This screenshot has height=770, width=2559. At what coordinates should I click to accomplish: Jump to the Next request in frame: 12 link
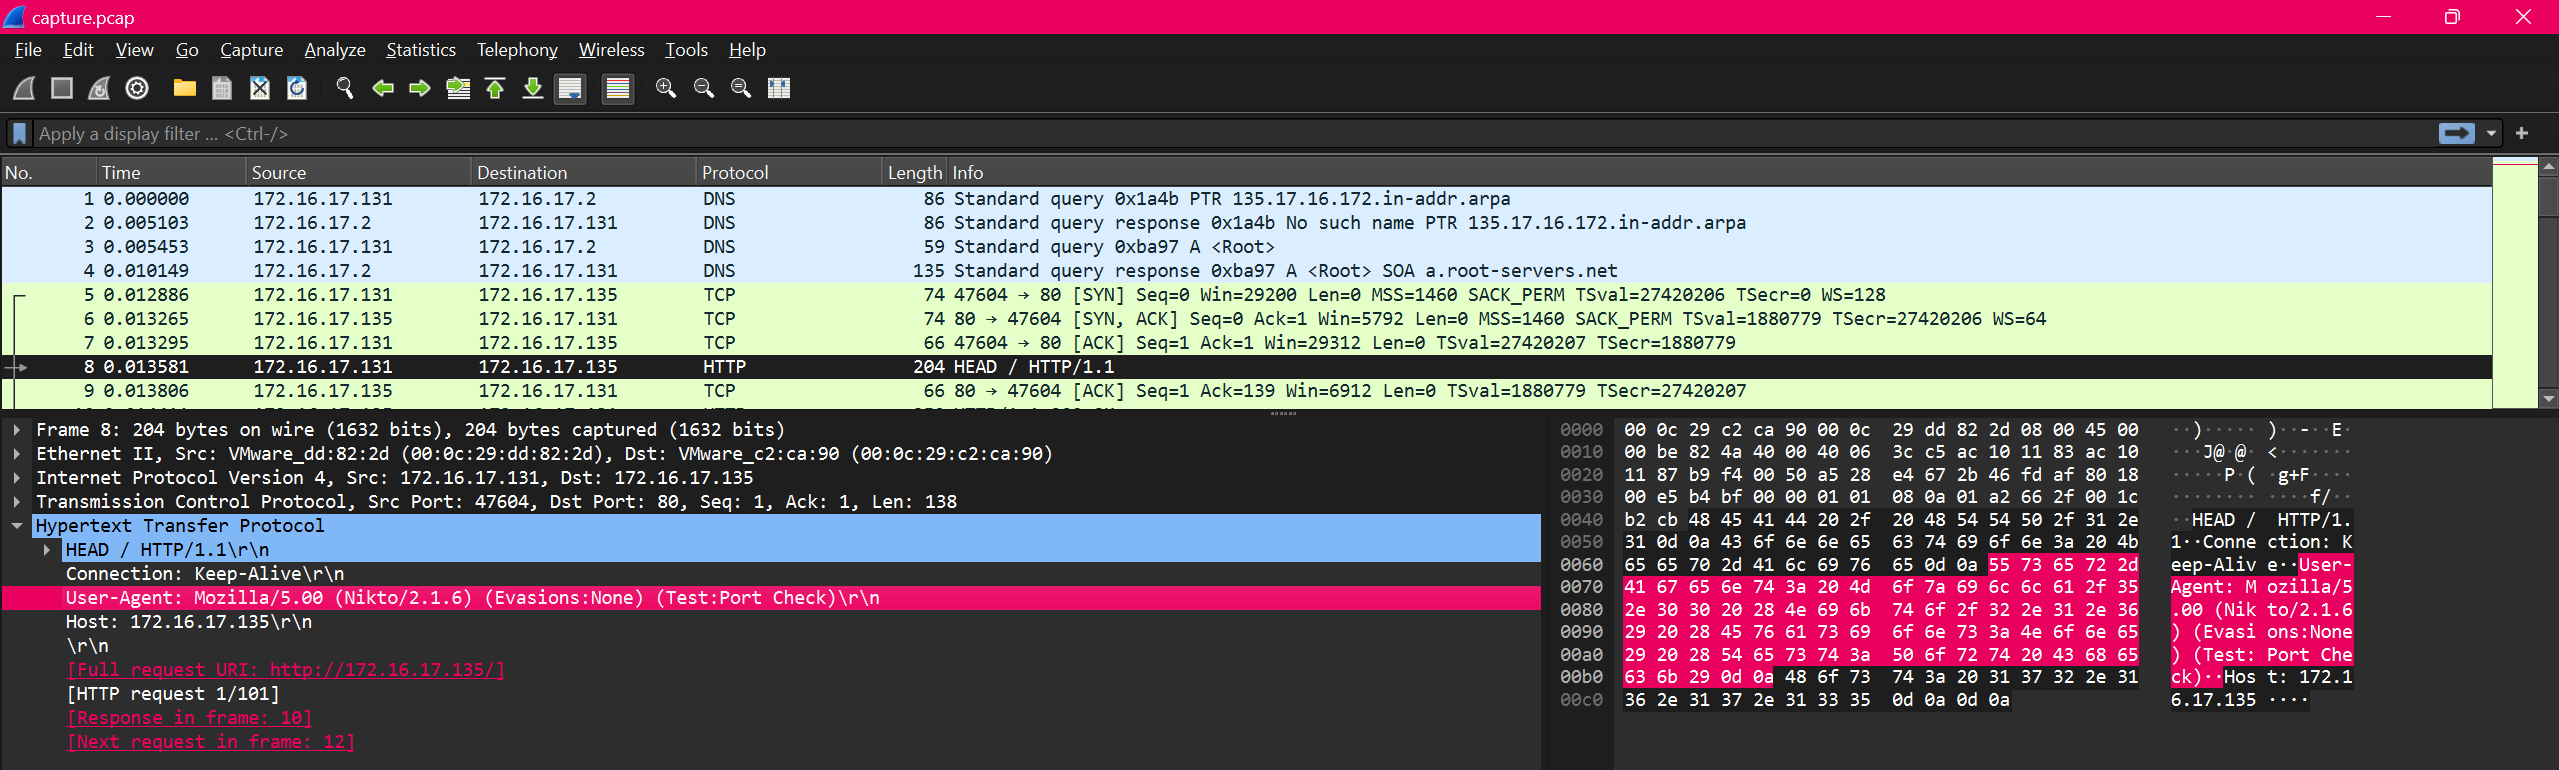point(210,742)
